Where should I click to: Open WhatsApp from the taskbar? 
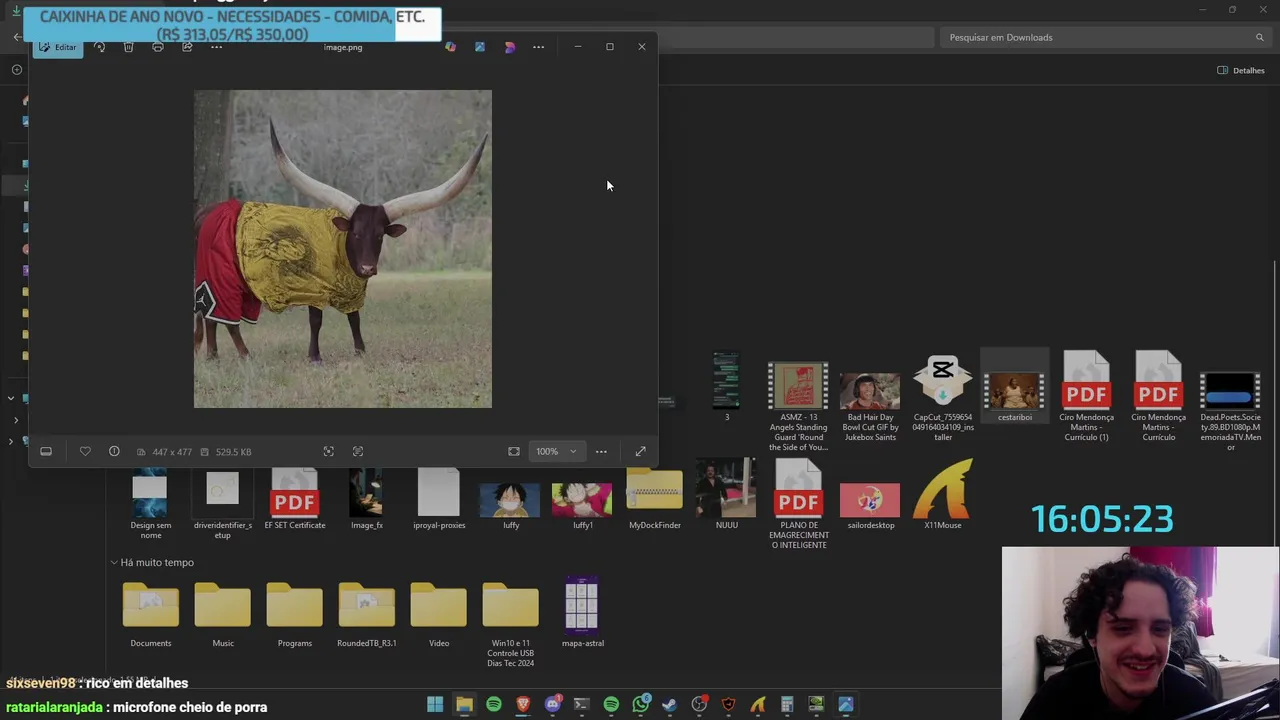click(640, 704)
